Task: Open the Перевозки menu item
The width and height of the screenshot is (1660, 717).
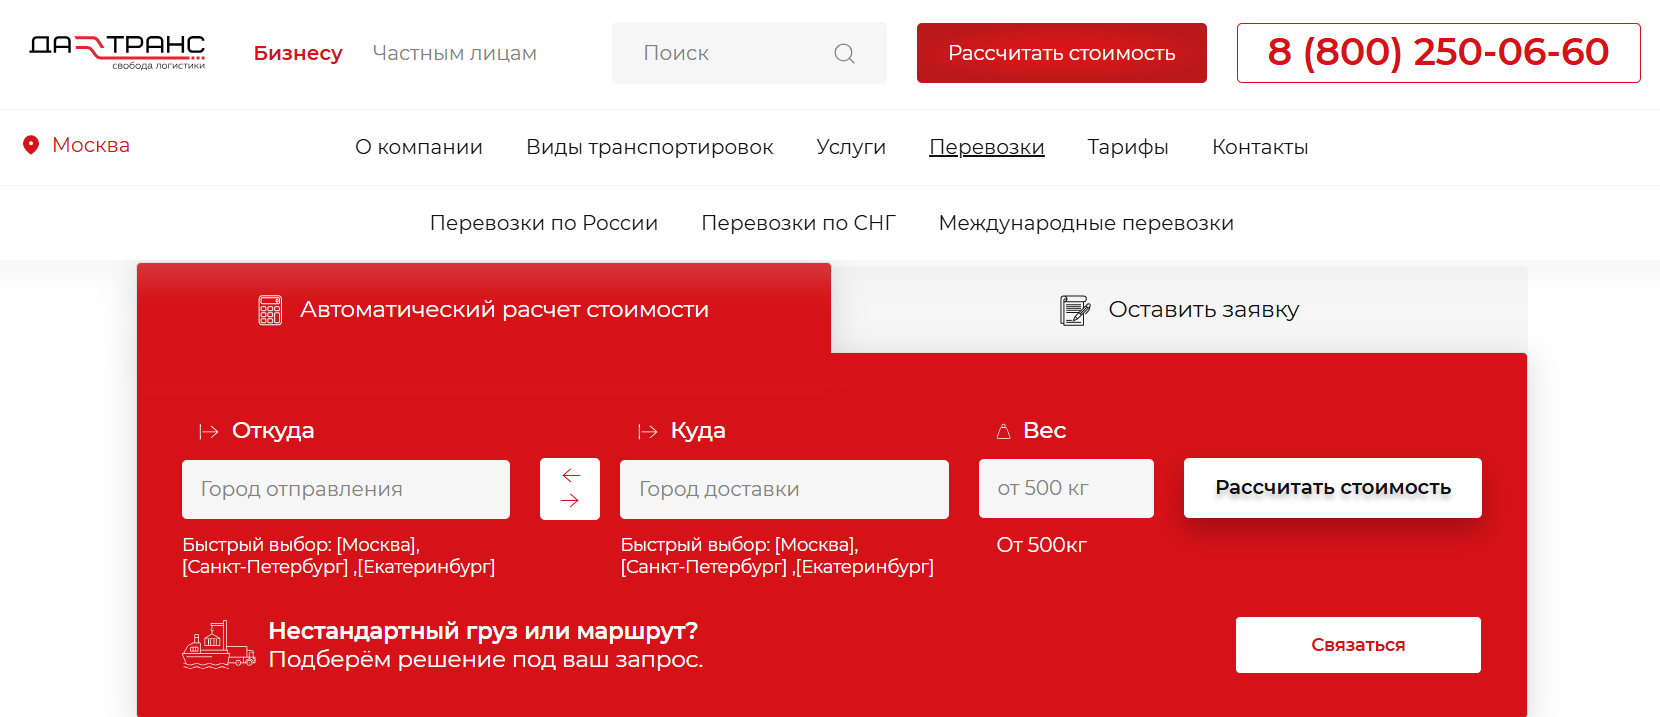Action: tap(987, 147)
